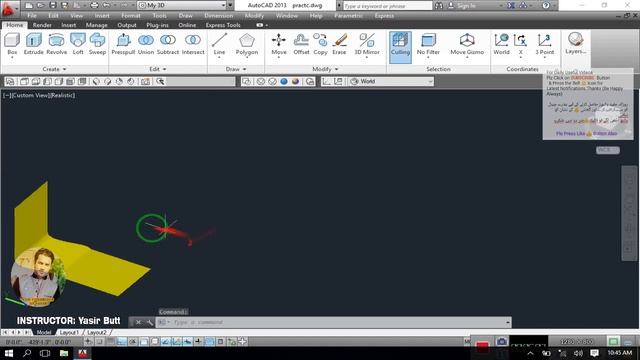This screenshot has height=360, width=640.
Task: Select the Move tool
Action: click(x=279, y=44)
